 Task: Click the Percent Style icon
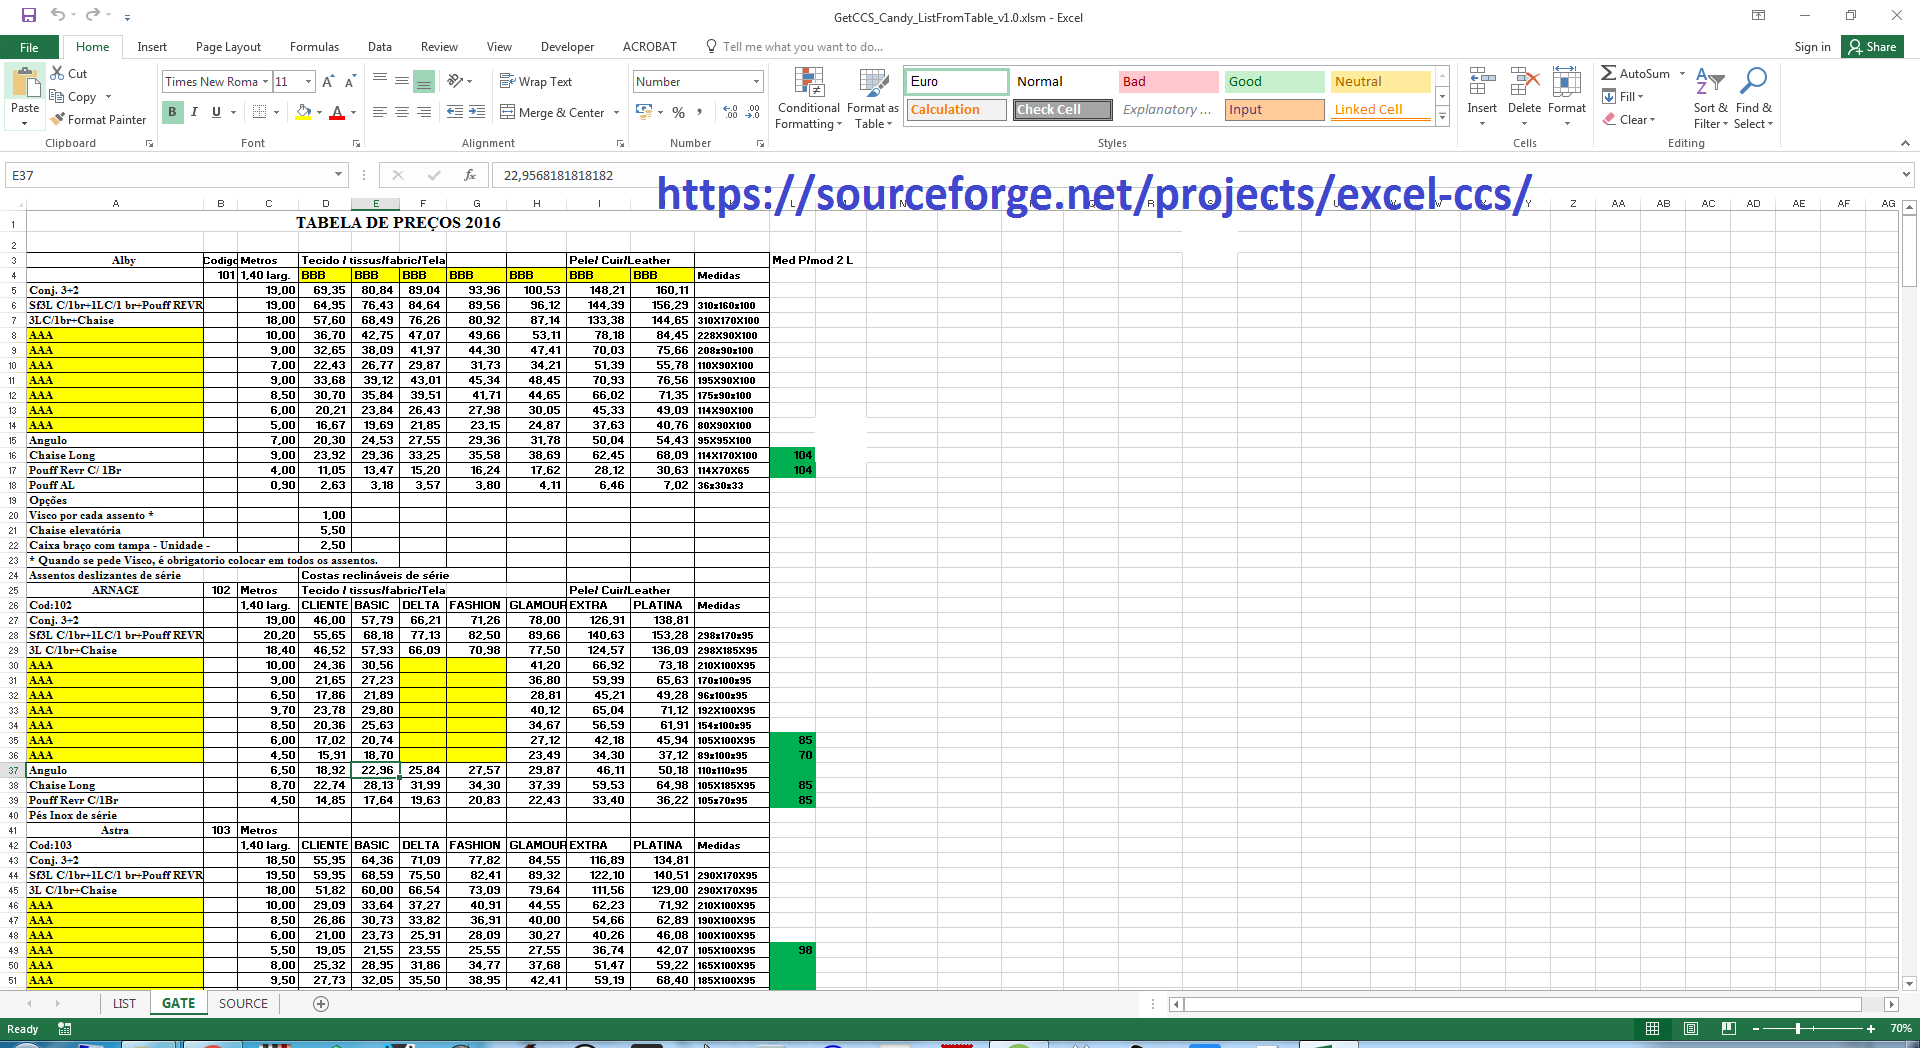point(679,113)
